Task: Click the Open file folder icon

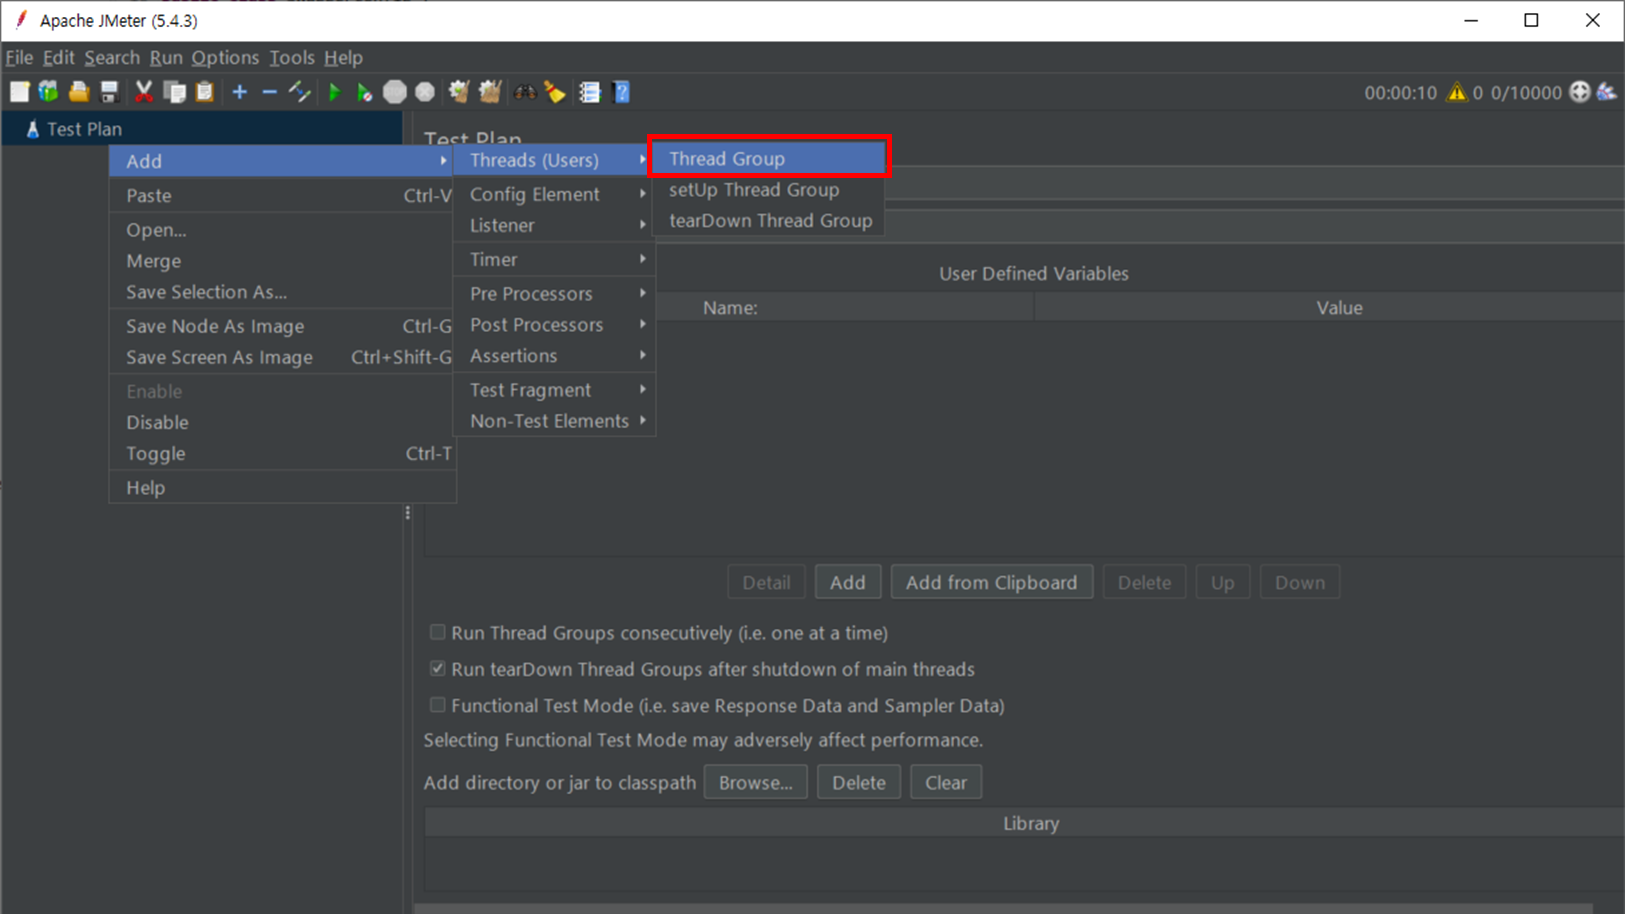Action: (79, 92)
